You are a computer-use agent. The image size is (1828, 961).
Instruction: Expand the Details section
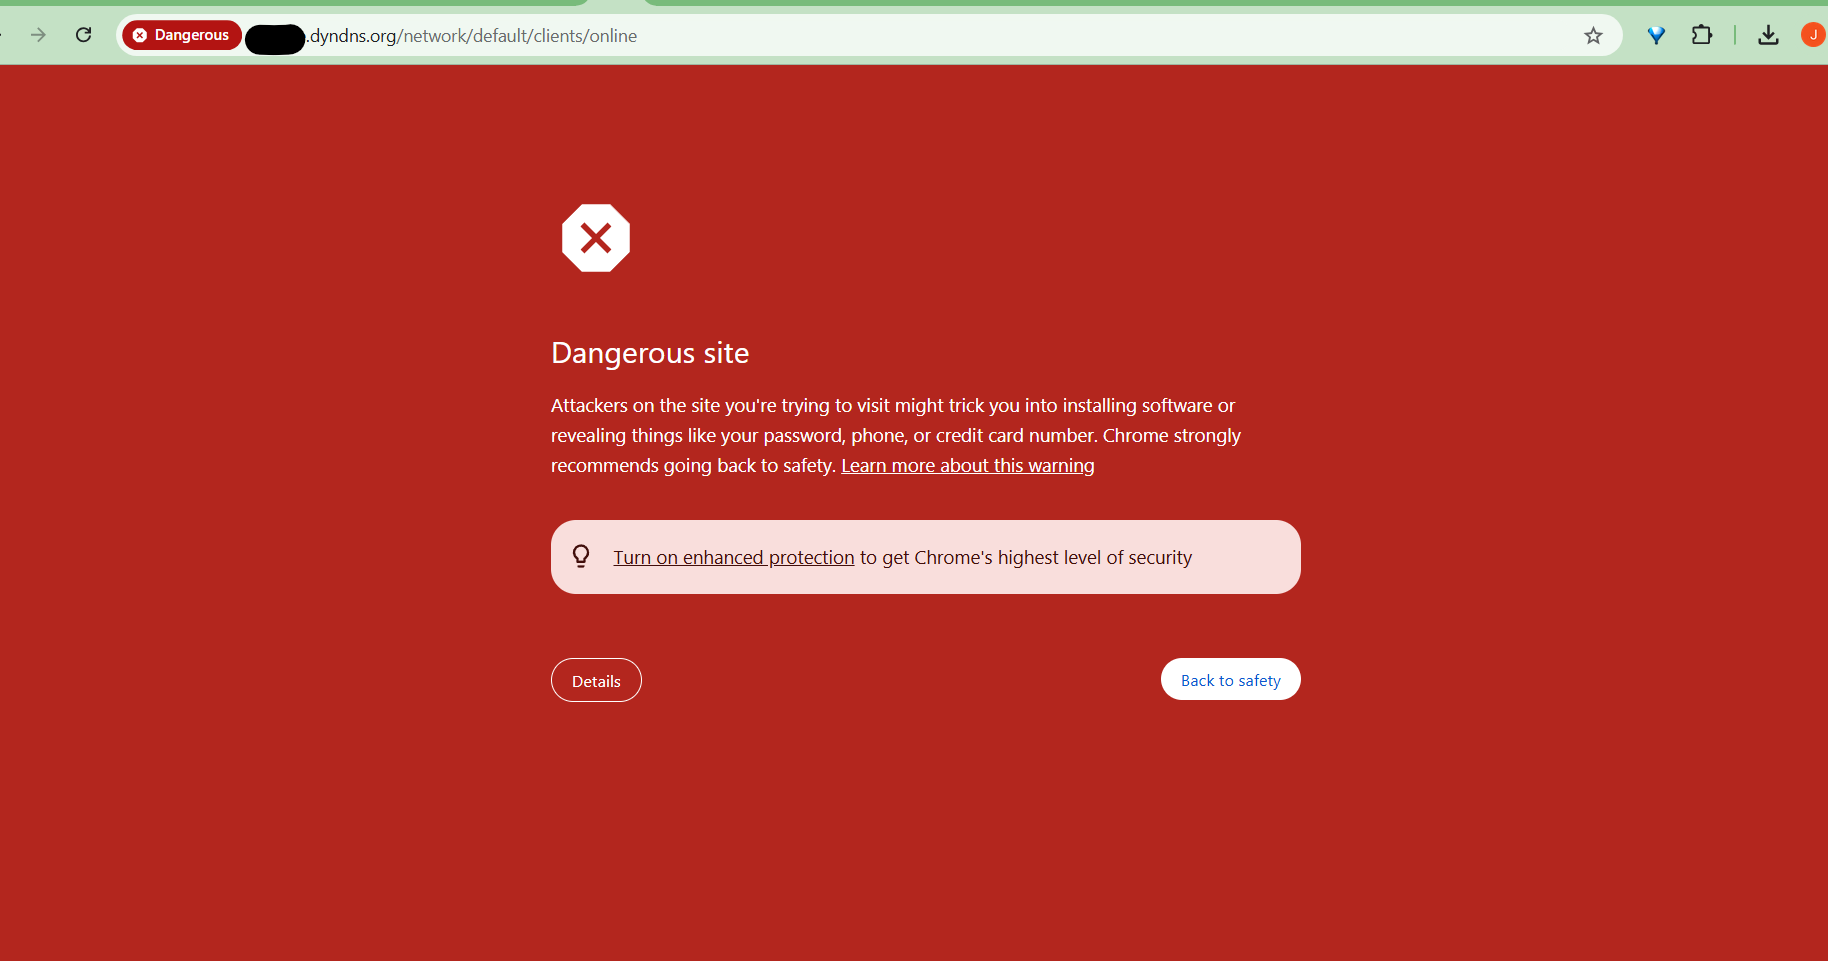coord(596,680)
